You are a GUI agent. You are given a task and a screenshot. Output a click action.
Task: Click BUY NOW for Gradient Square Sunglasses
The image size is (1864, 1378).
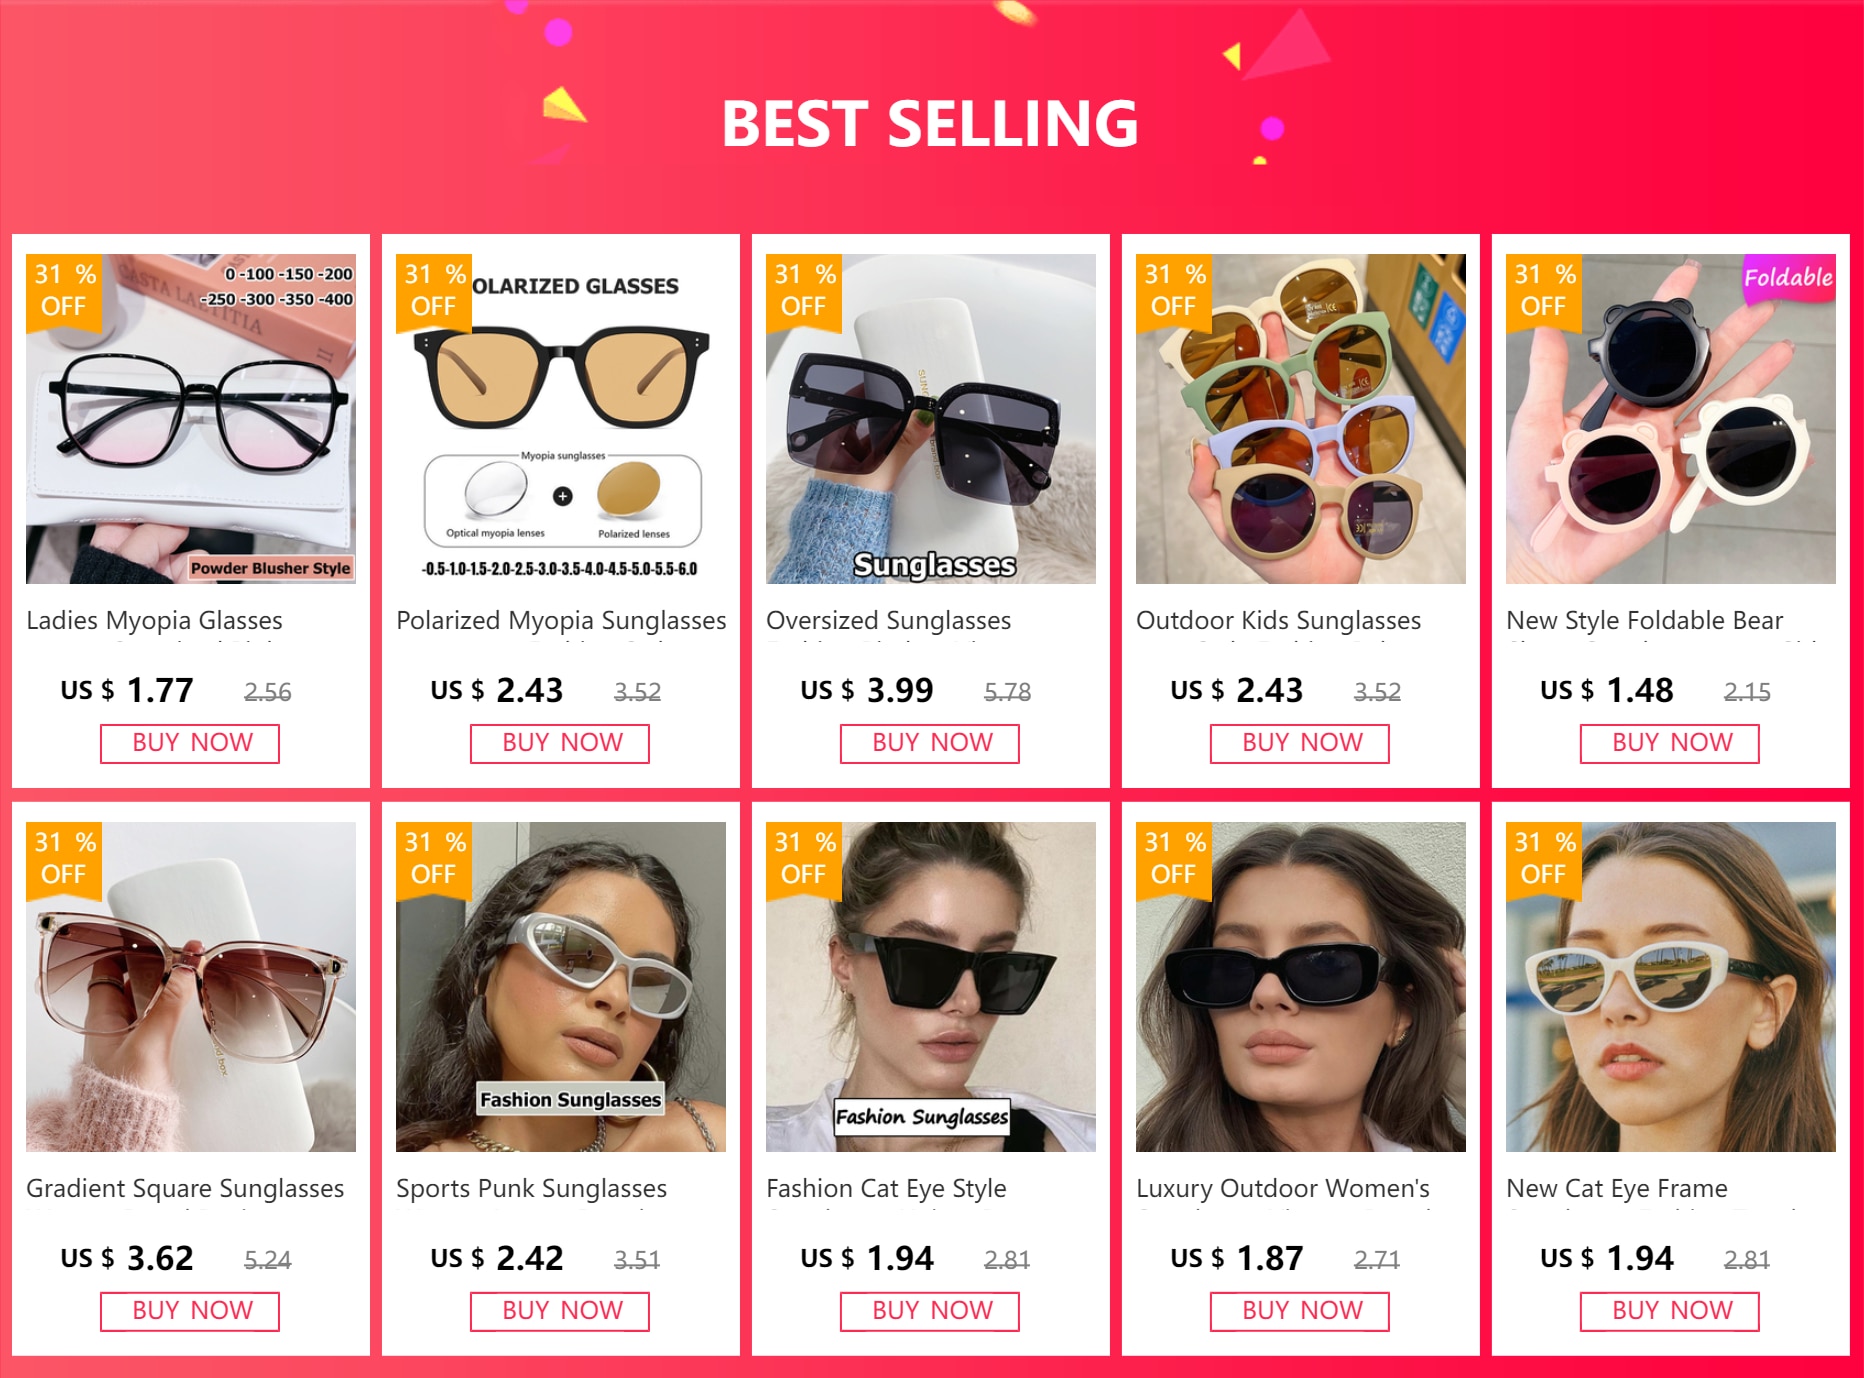point(190,1311)
